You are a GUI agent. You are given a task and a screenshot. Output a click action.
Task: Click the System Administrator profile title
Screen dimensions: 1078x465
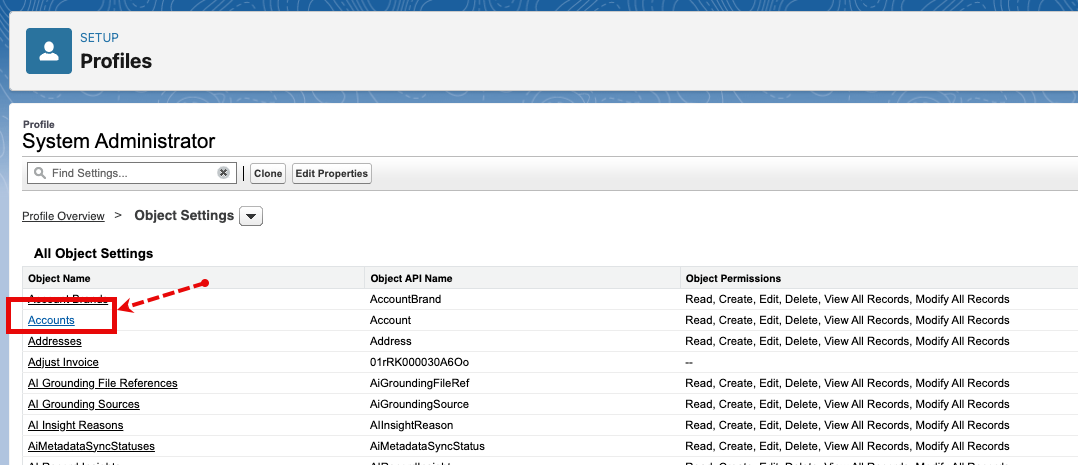[x=118, y=142]
